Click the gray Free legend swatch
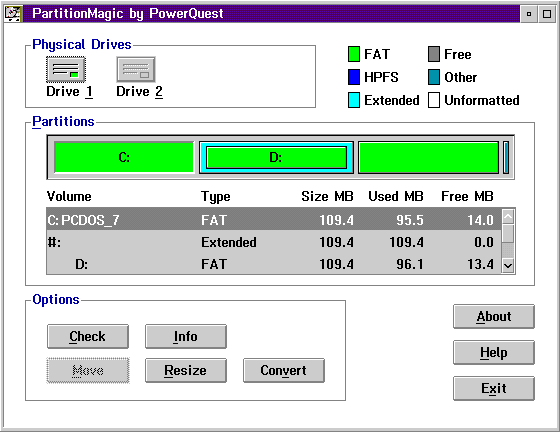This screenshot has height=432, width=560. coord(434,54)
